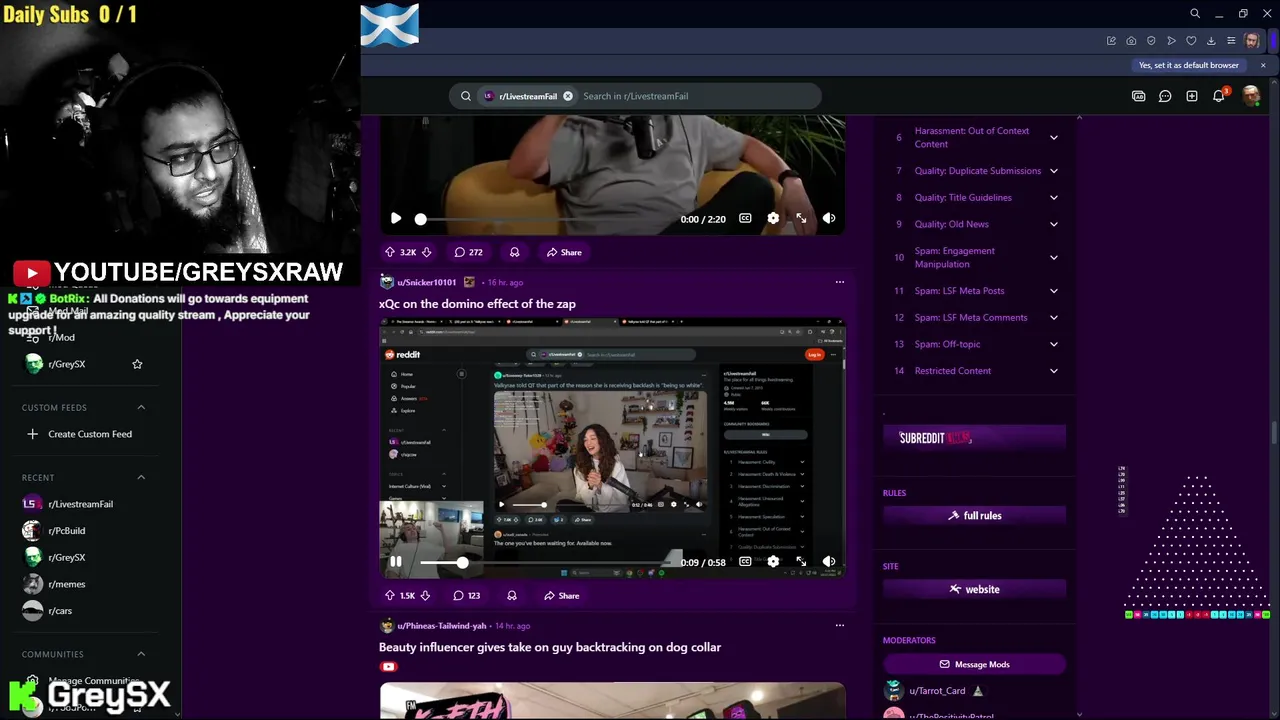Viewport: 1280px width, 720px height.
Task: Open moderator u/Tarrot_Card profile
Action: tap(937, 691)
